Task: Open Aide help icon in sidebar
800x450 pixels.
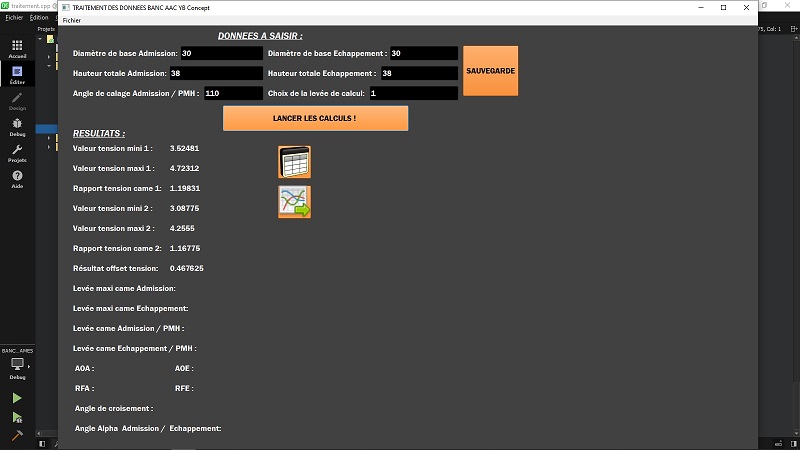Action: (x=17, y=179)
